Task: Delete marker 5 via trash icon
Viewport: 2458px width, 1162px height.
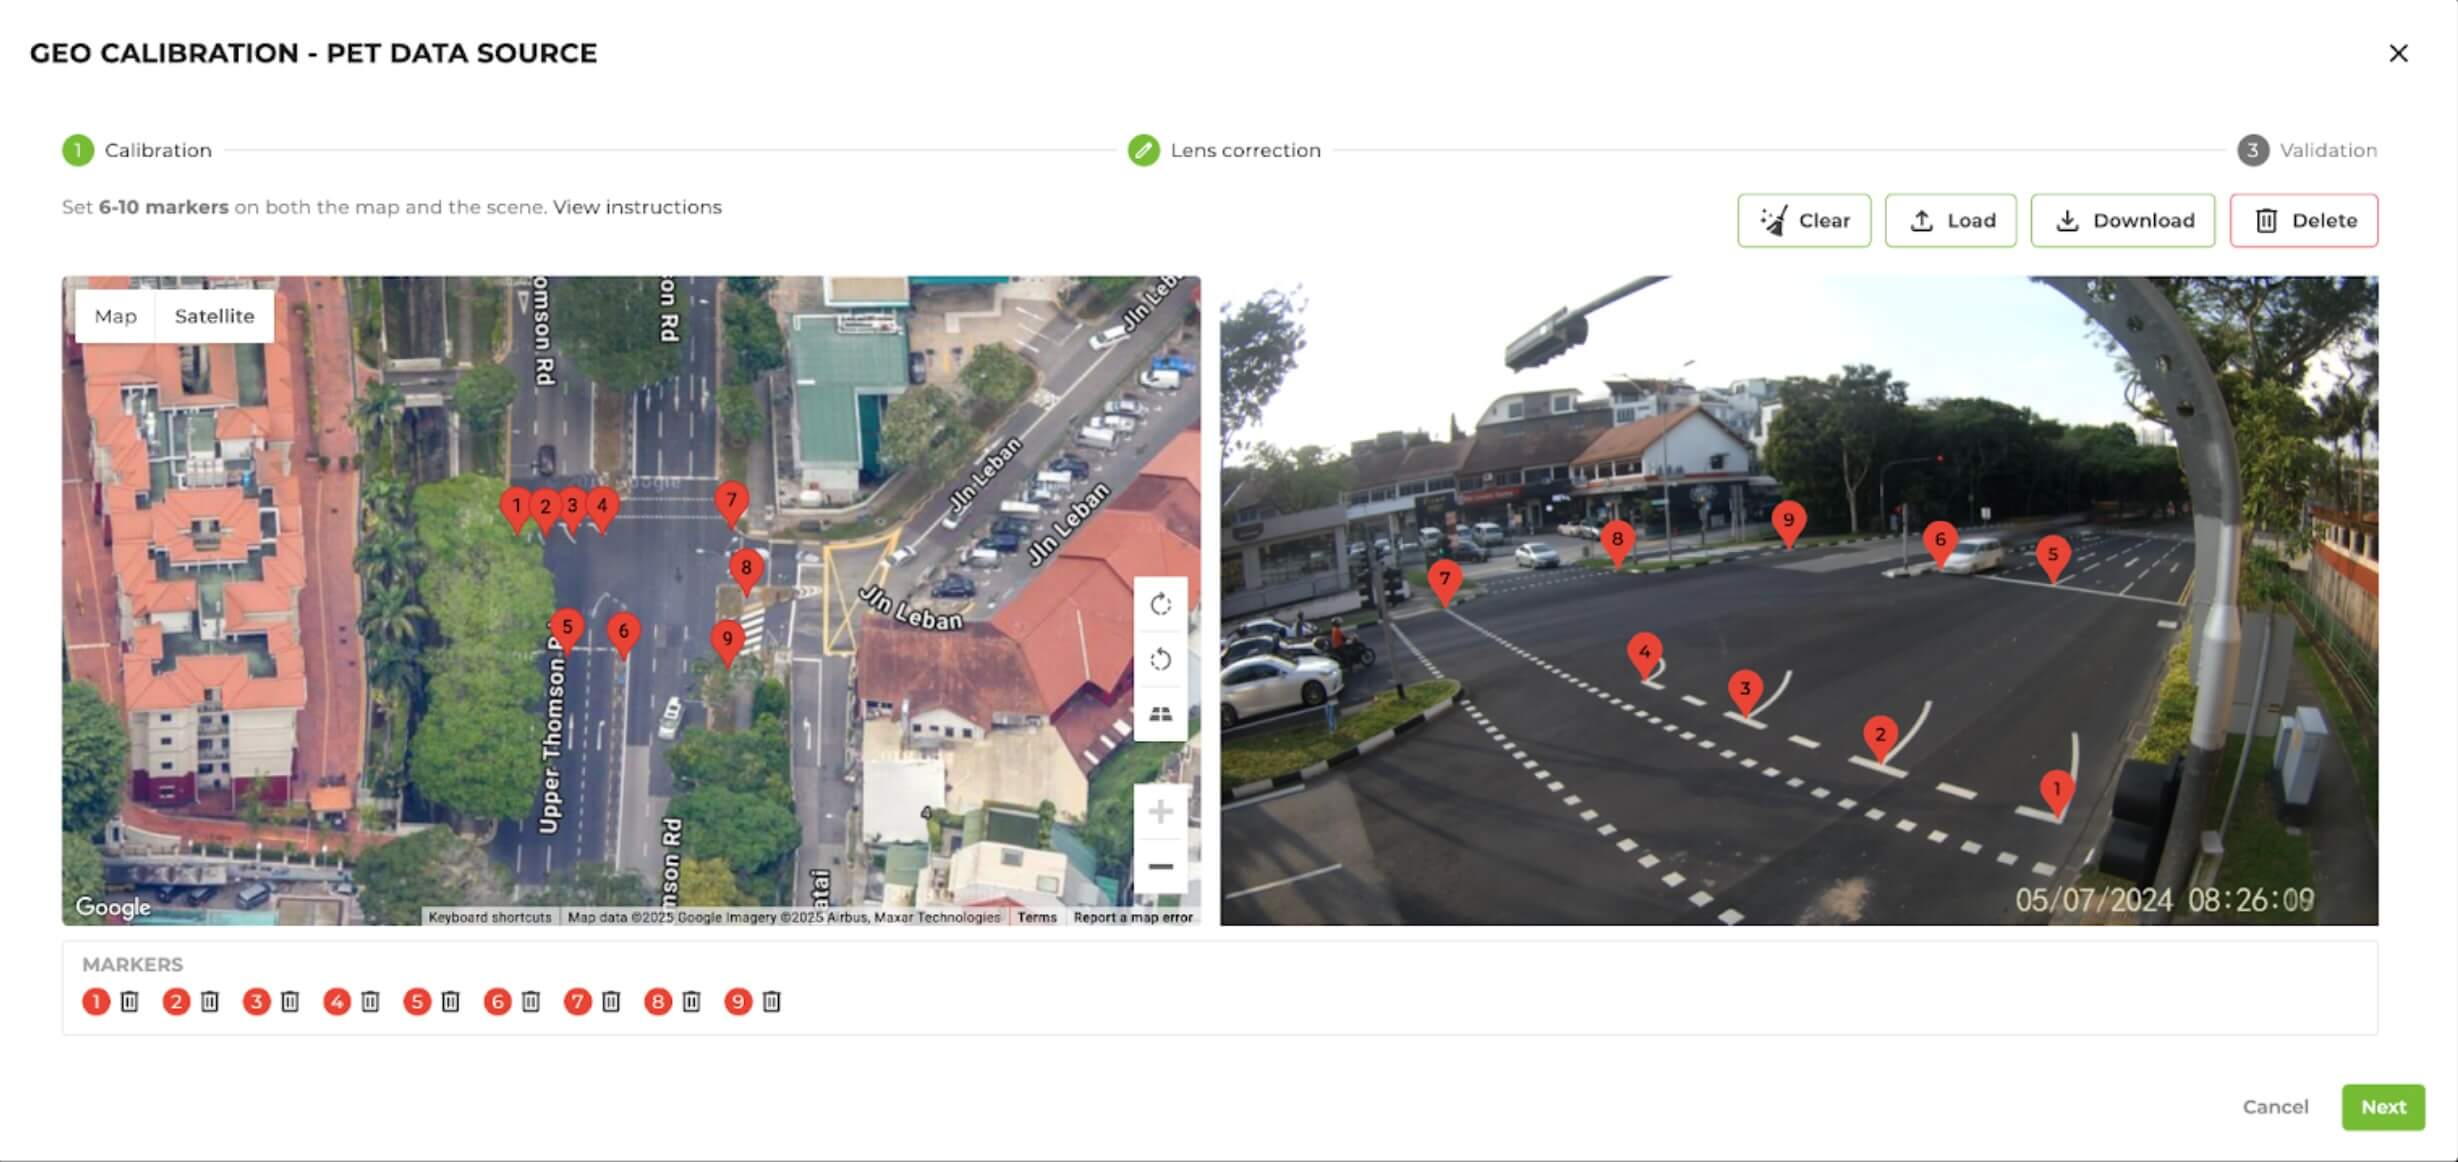Action: (451, 1001)
